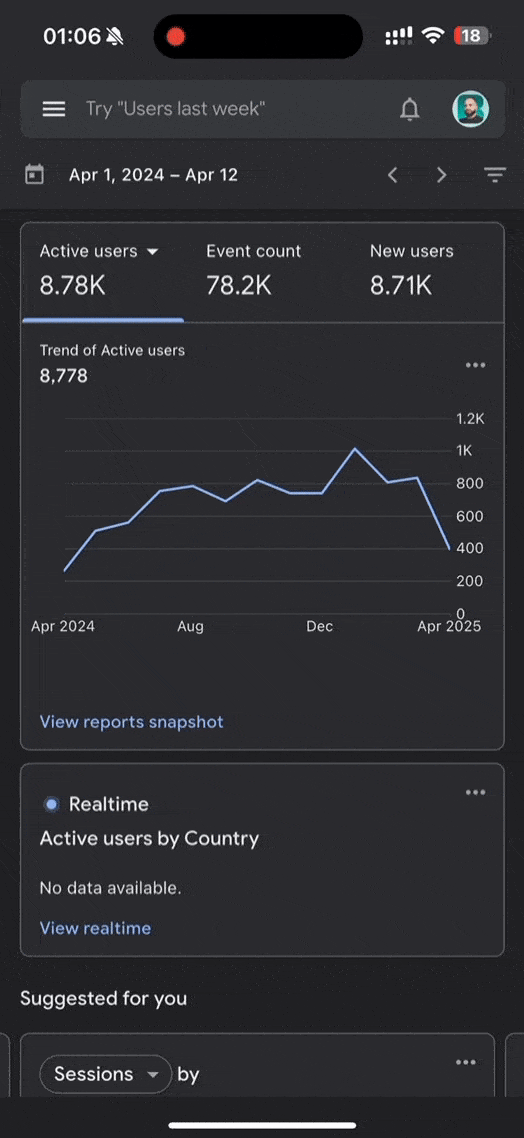Go to previous date range arrow

coord(393,175)
